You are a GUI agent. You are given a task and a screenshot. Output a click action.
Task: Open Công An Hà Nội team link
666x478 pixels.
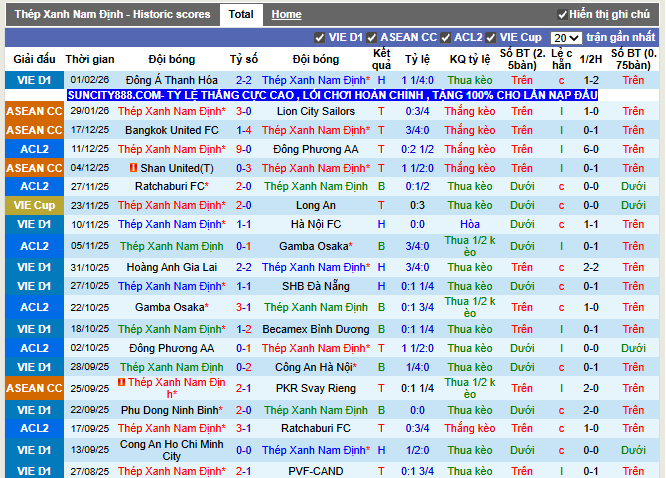[x=313, y=367]
